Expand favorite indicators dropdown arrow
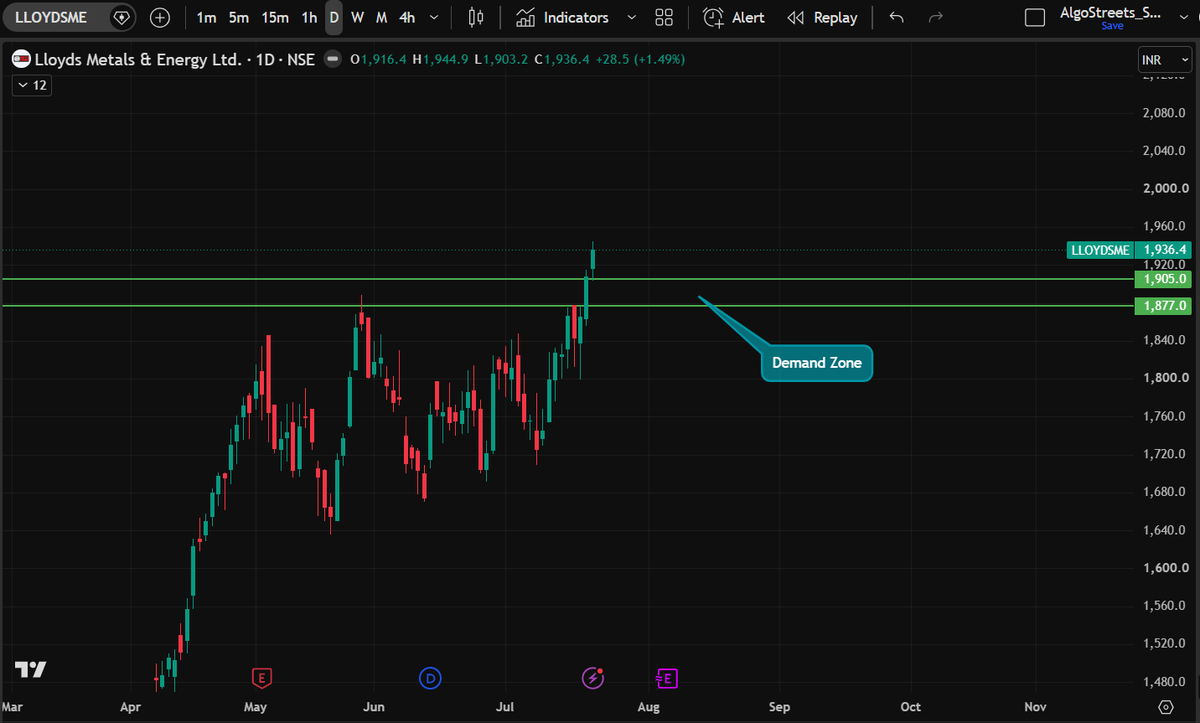The height and width of the screenshot is (723, 1200). click(631, 18)
